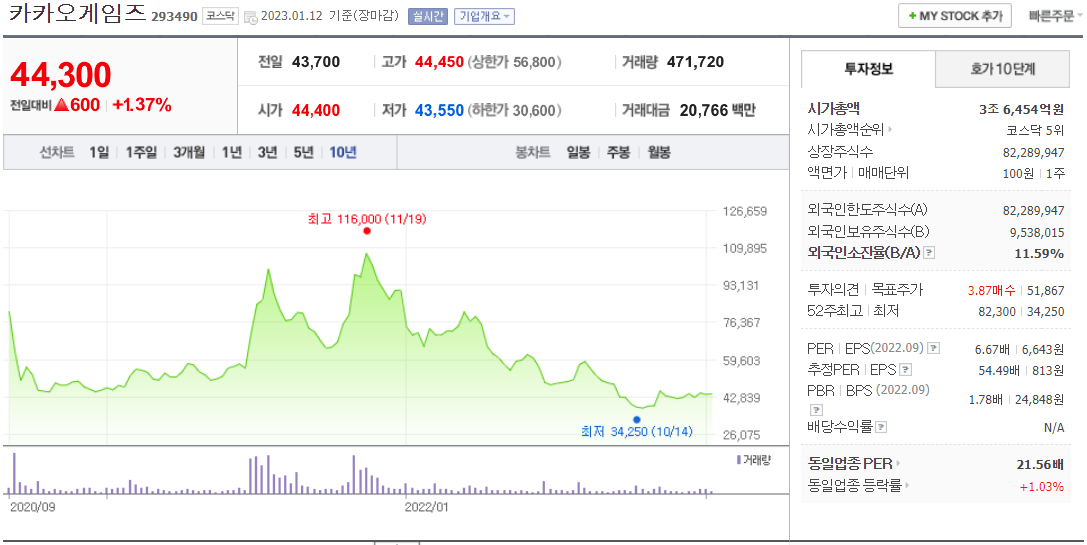Show the 월봉 candlestick chart
The height and width of the screenshot is (545, 1087).
(x=659, y=153)
